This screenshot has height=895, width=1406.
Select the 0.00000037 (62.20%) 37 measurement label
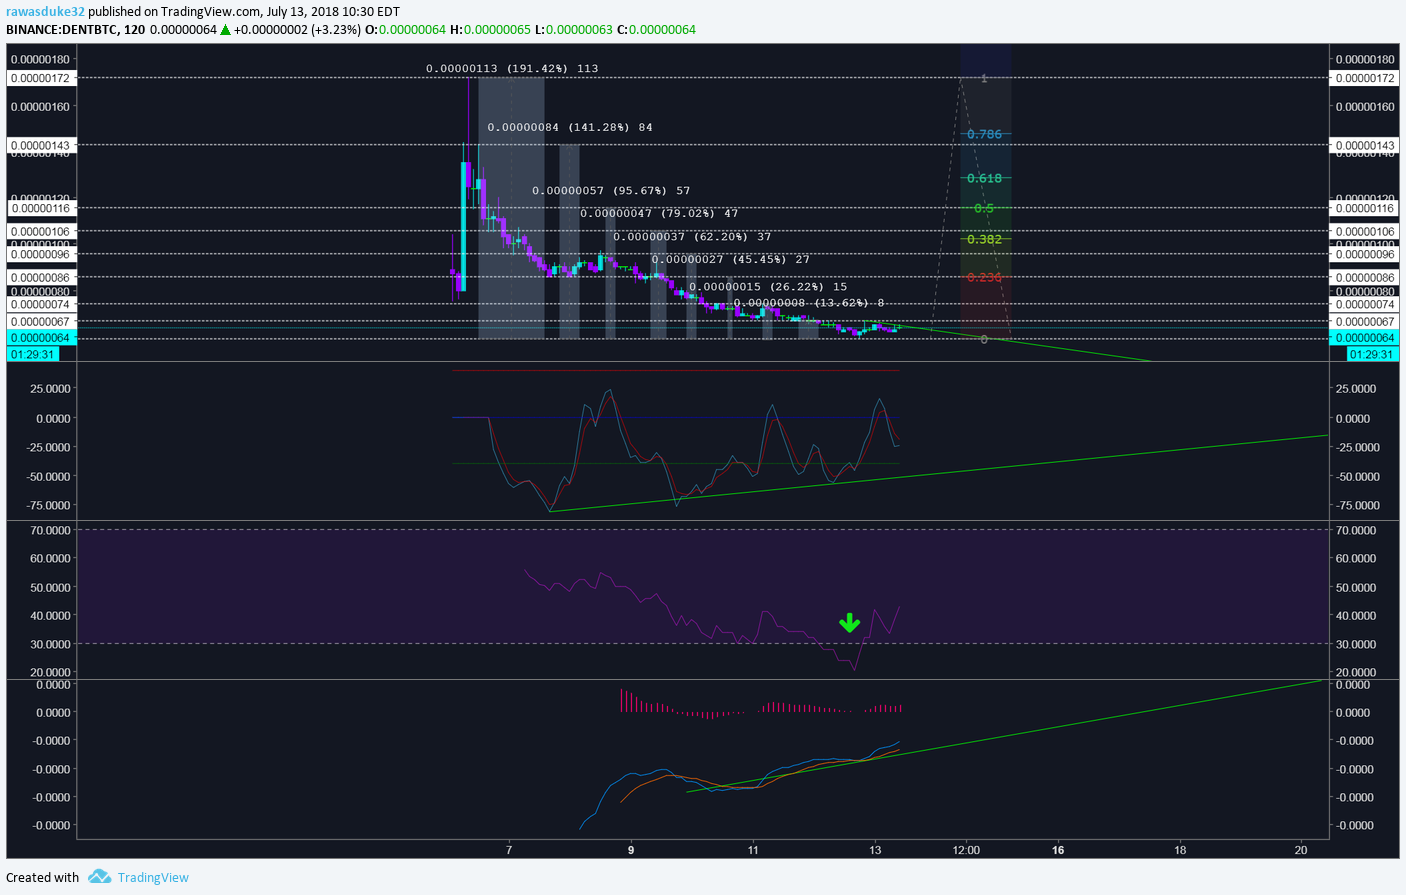[x=692, y=236]
